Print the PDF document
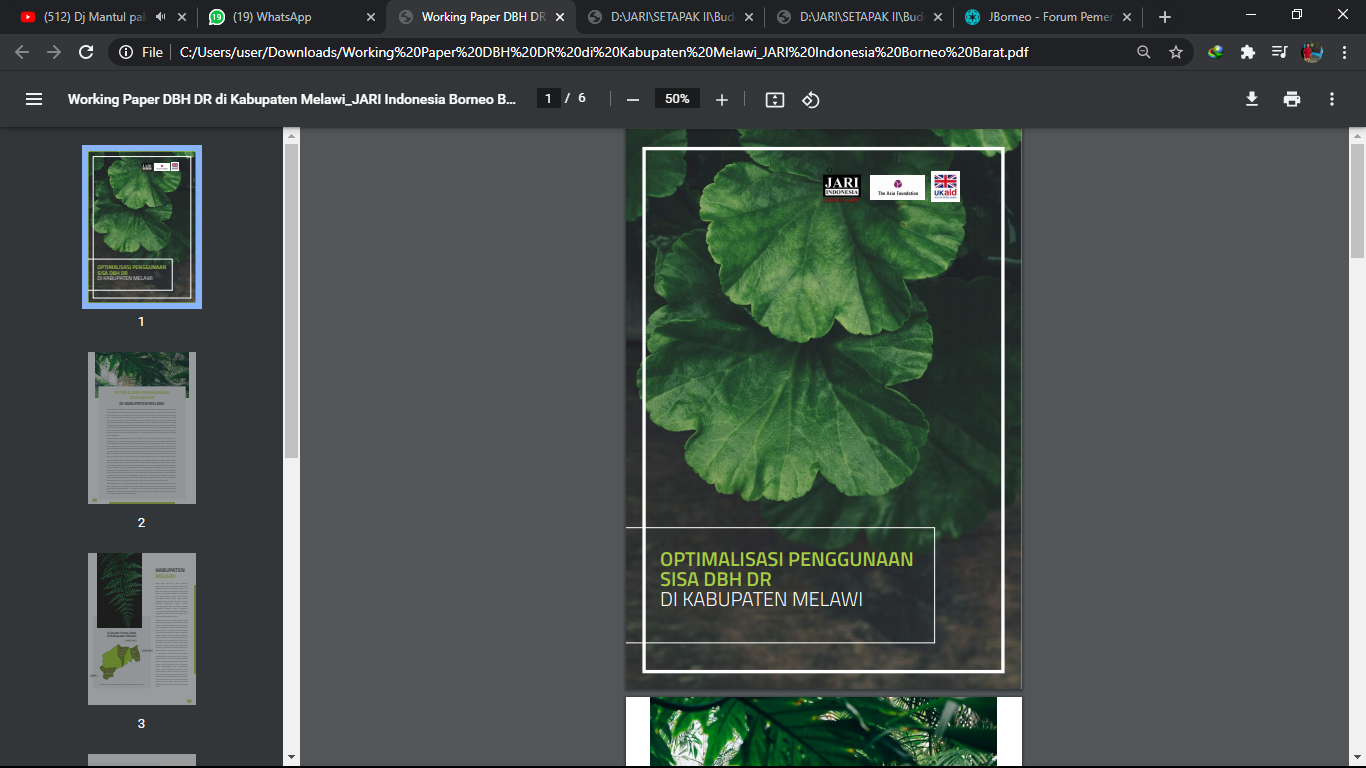This screenshot has height=768, width=1366. pos(1292,99)
